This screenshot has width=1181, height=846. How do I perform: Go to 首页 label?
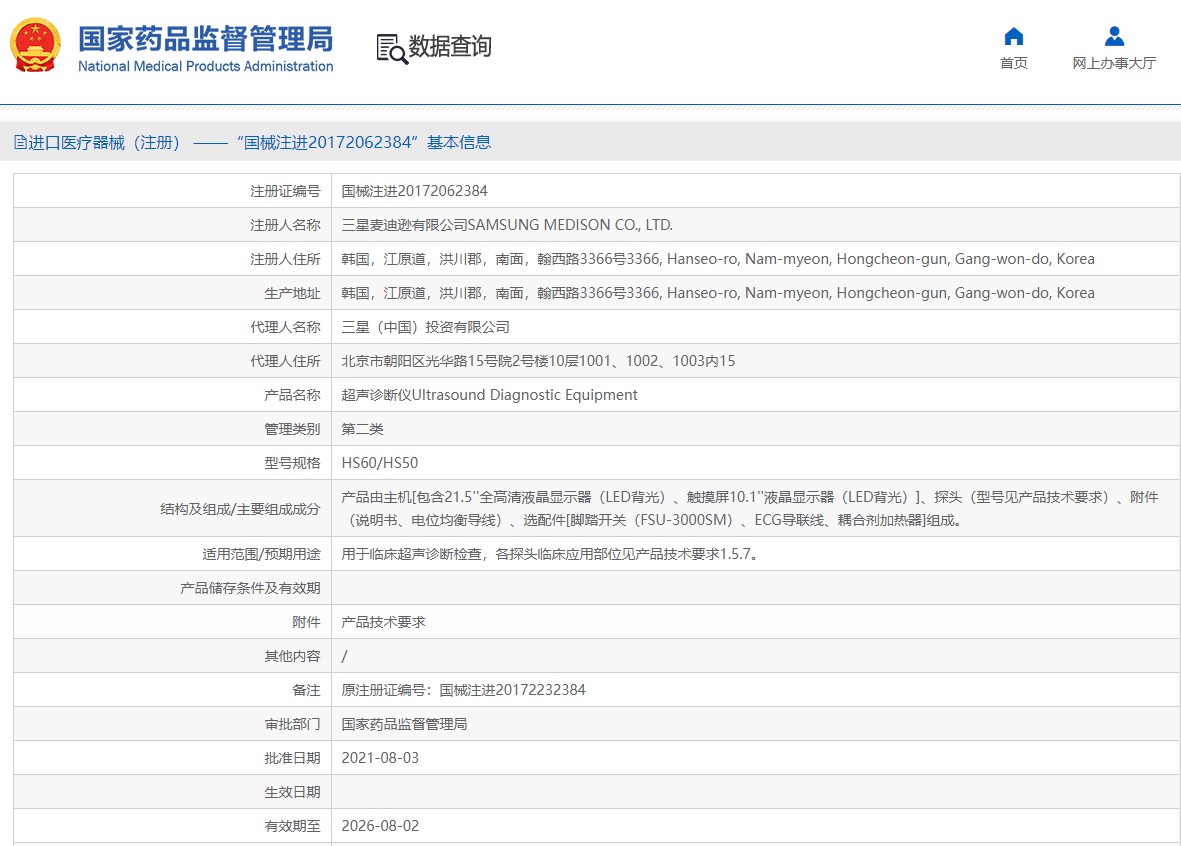(1014, 63)
